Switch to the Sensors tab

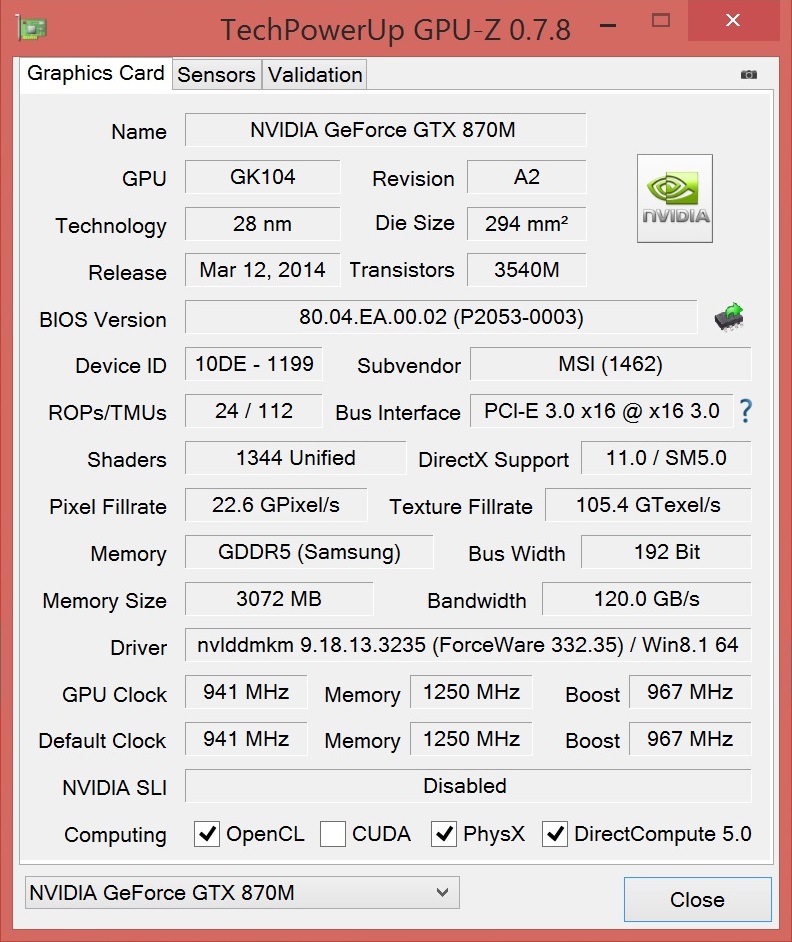(x=216, y=75)
